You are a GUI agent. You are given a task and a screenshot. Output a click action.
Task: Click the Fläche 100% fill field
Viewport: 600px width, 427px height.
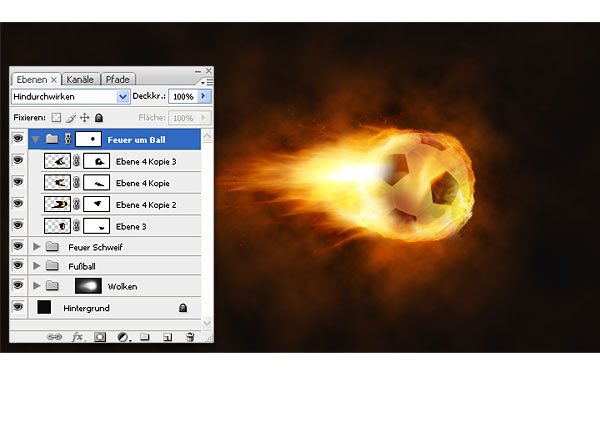coord(183,118)
